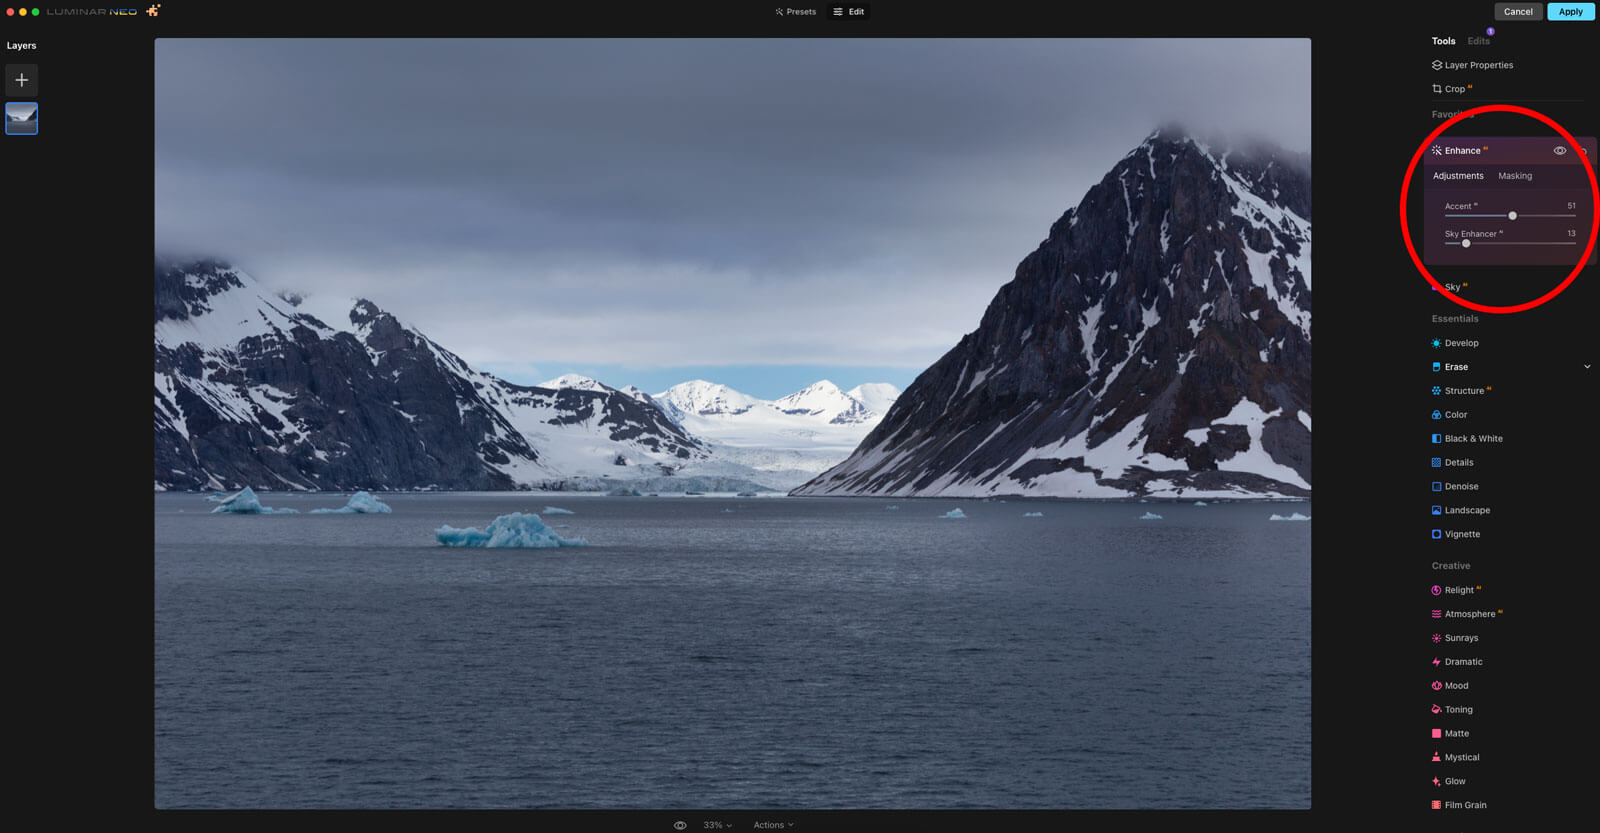Select the Crop tool icon
The image size is (1600, 833).
(x=1437, y=89)
